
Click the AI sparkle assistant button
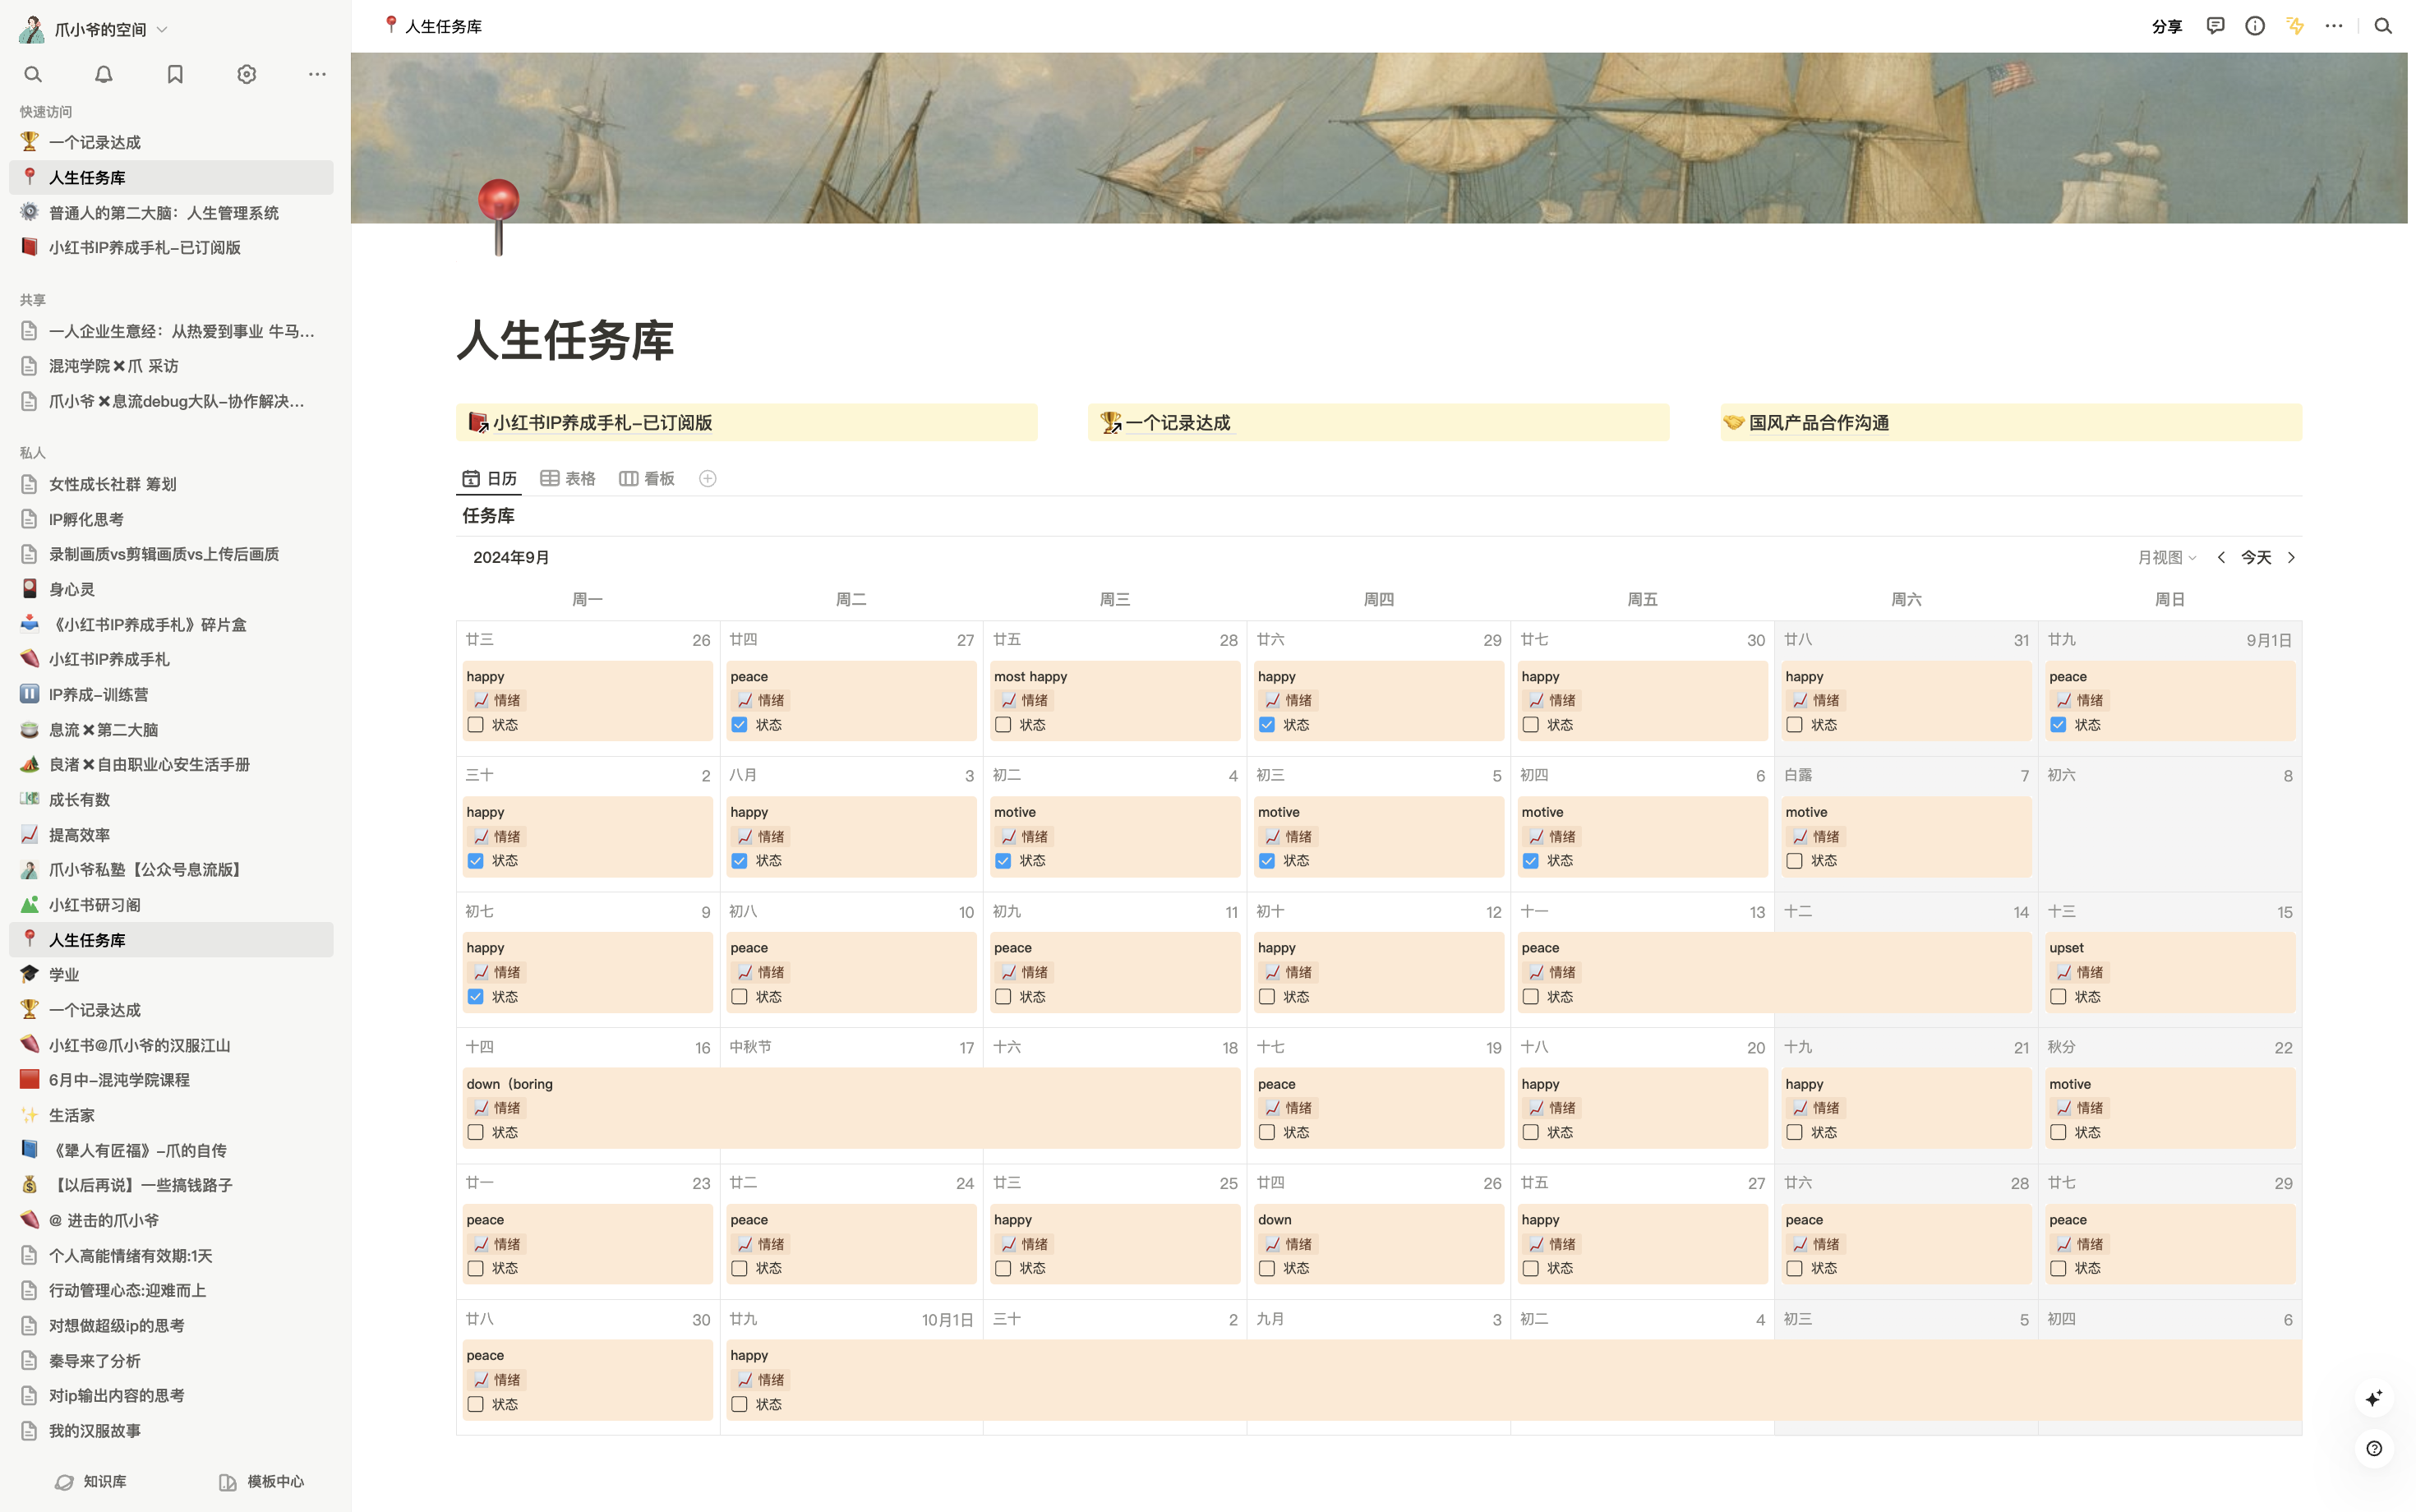point(2374,1398)
